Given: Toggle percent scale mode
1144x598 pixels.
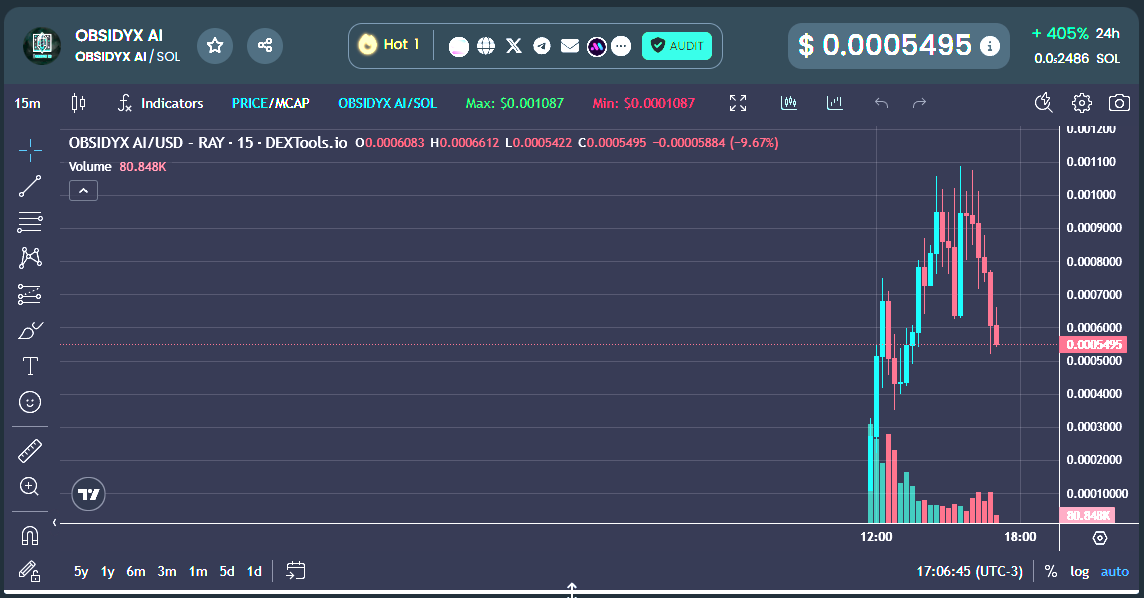Looking at the screenshot, I should tap(1051, 572).
